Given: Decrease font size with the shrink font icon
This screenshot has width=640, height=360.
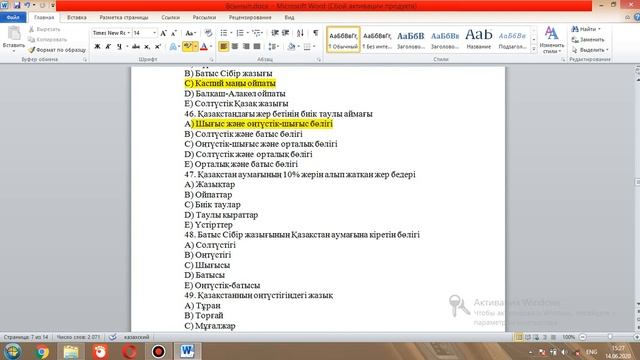Looking at the screenshot, I should (174, 33).
